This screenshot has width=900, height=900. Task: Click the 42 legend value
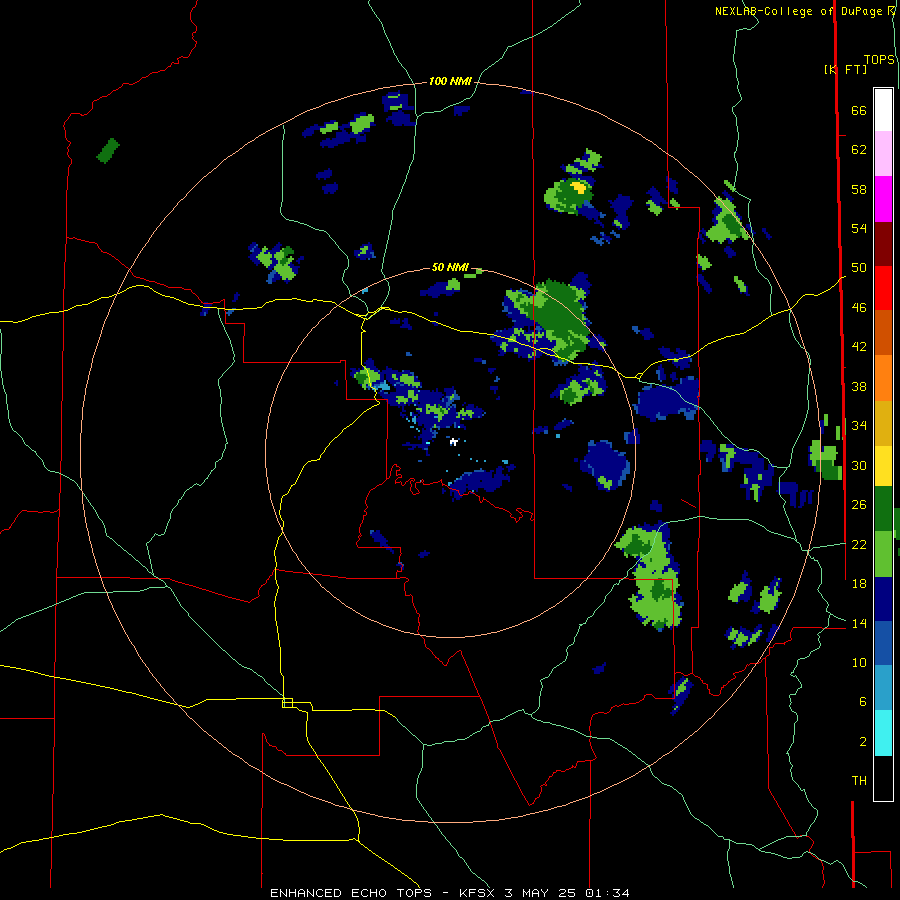click(859, 347)
